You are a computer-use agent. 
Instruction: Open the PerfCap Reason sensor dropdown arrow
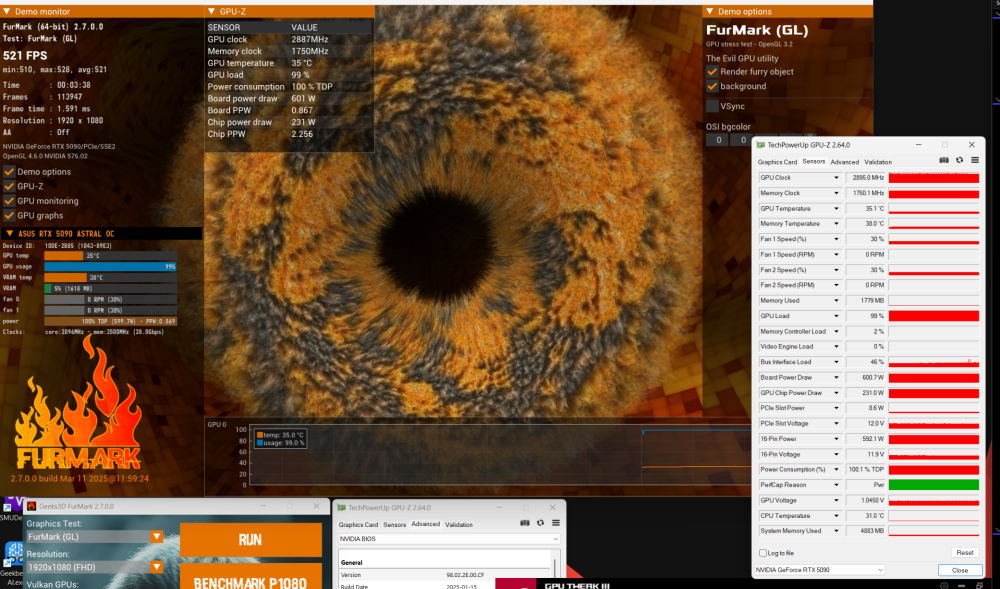point(836,485)
